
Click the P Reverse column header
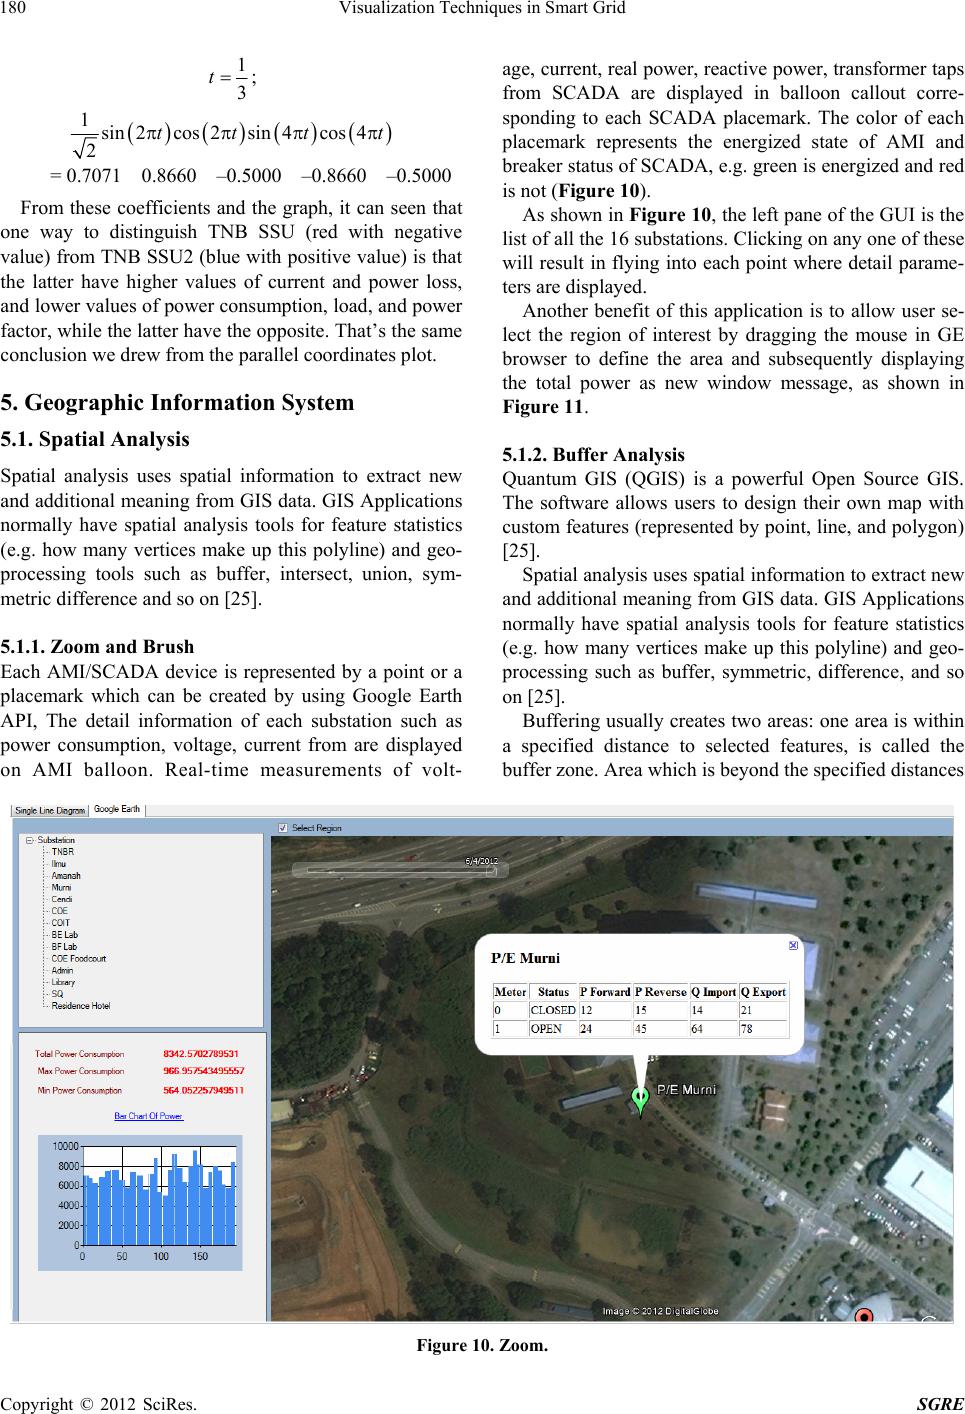coord(660,992)
